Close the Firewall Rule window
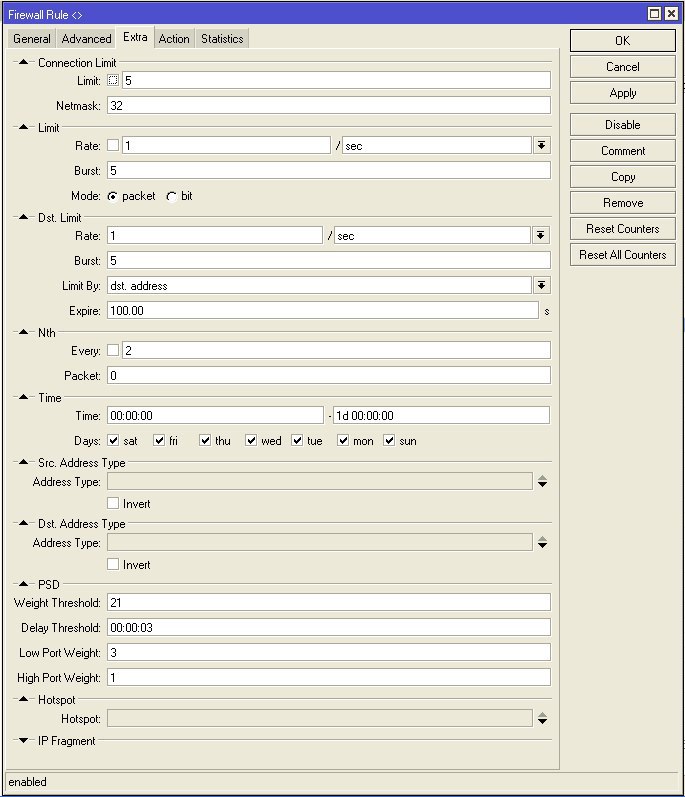The height and width of the screenshot is (797, 685). (671, 14)
